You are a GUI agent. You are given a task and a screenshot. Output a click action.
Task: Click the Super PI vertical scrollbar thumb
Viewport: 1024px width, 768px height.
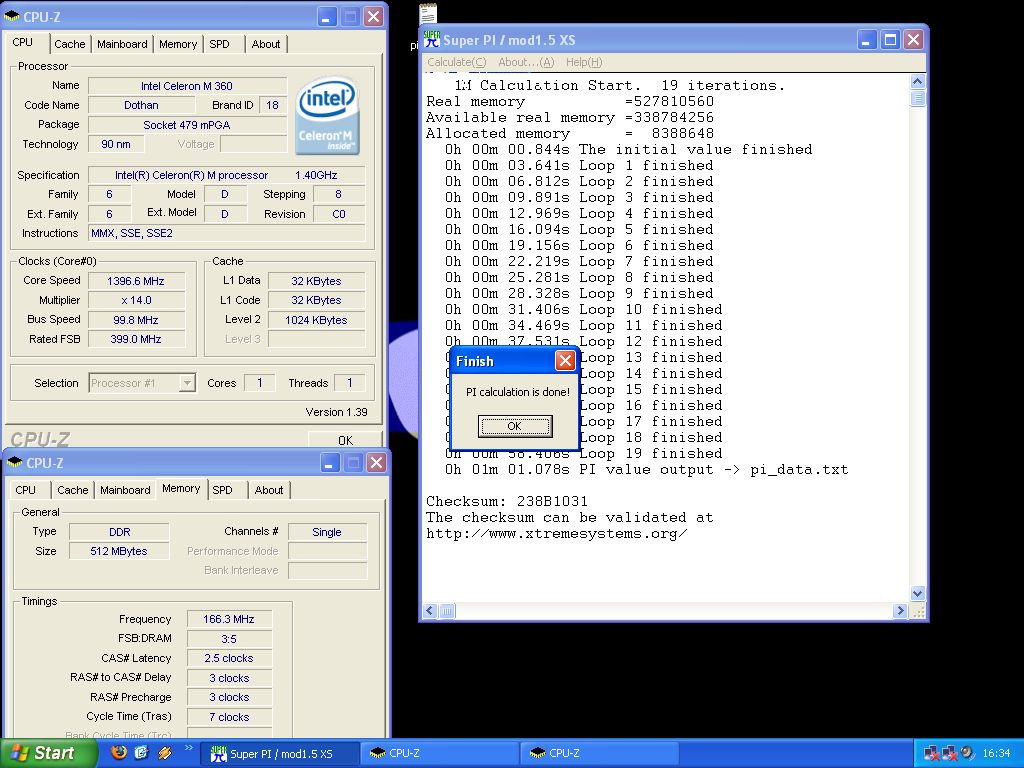pos(918,99)
